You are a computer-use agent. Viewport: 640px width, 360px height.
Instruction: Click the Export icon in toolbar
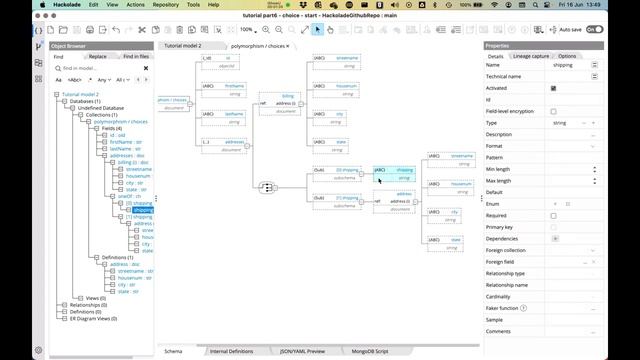tap(103, 30)
